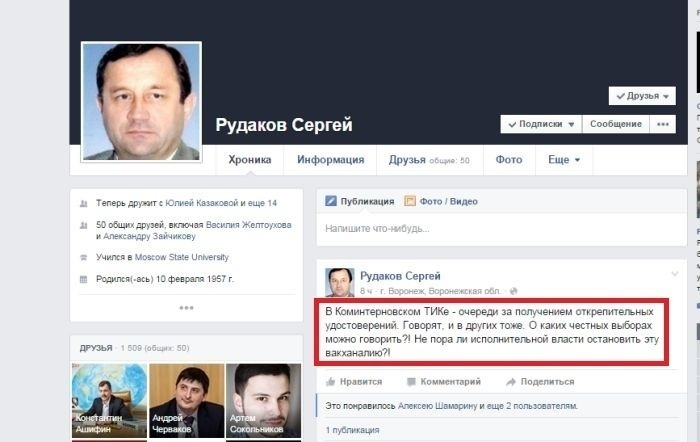Switch to the Информация tab
The image size is (700, 442).
pos(330,160)
